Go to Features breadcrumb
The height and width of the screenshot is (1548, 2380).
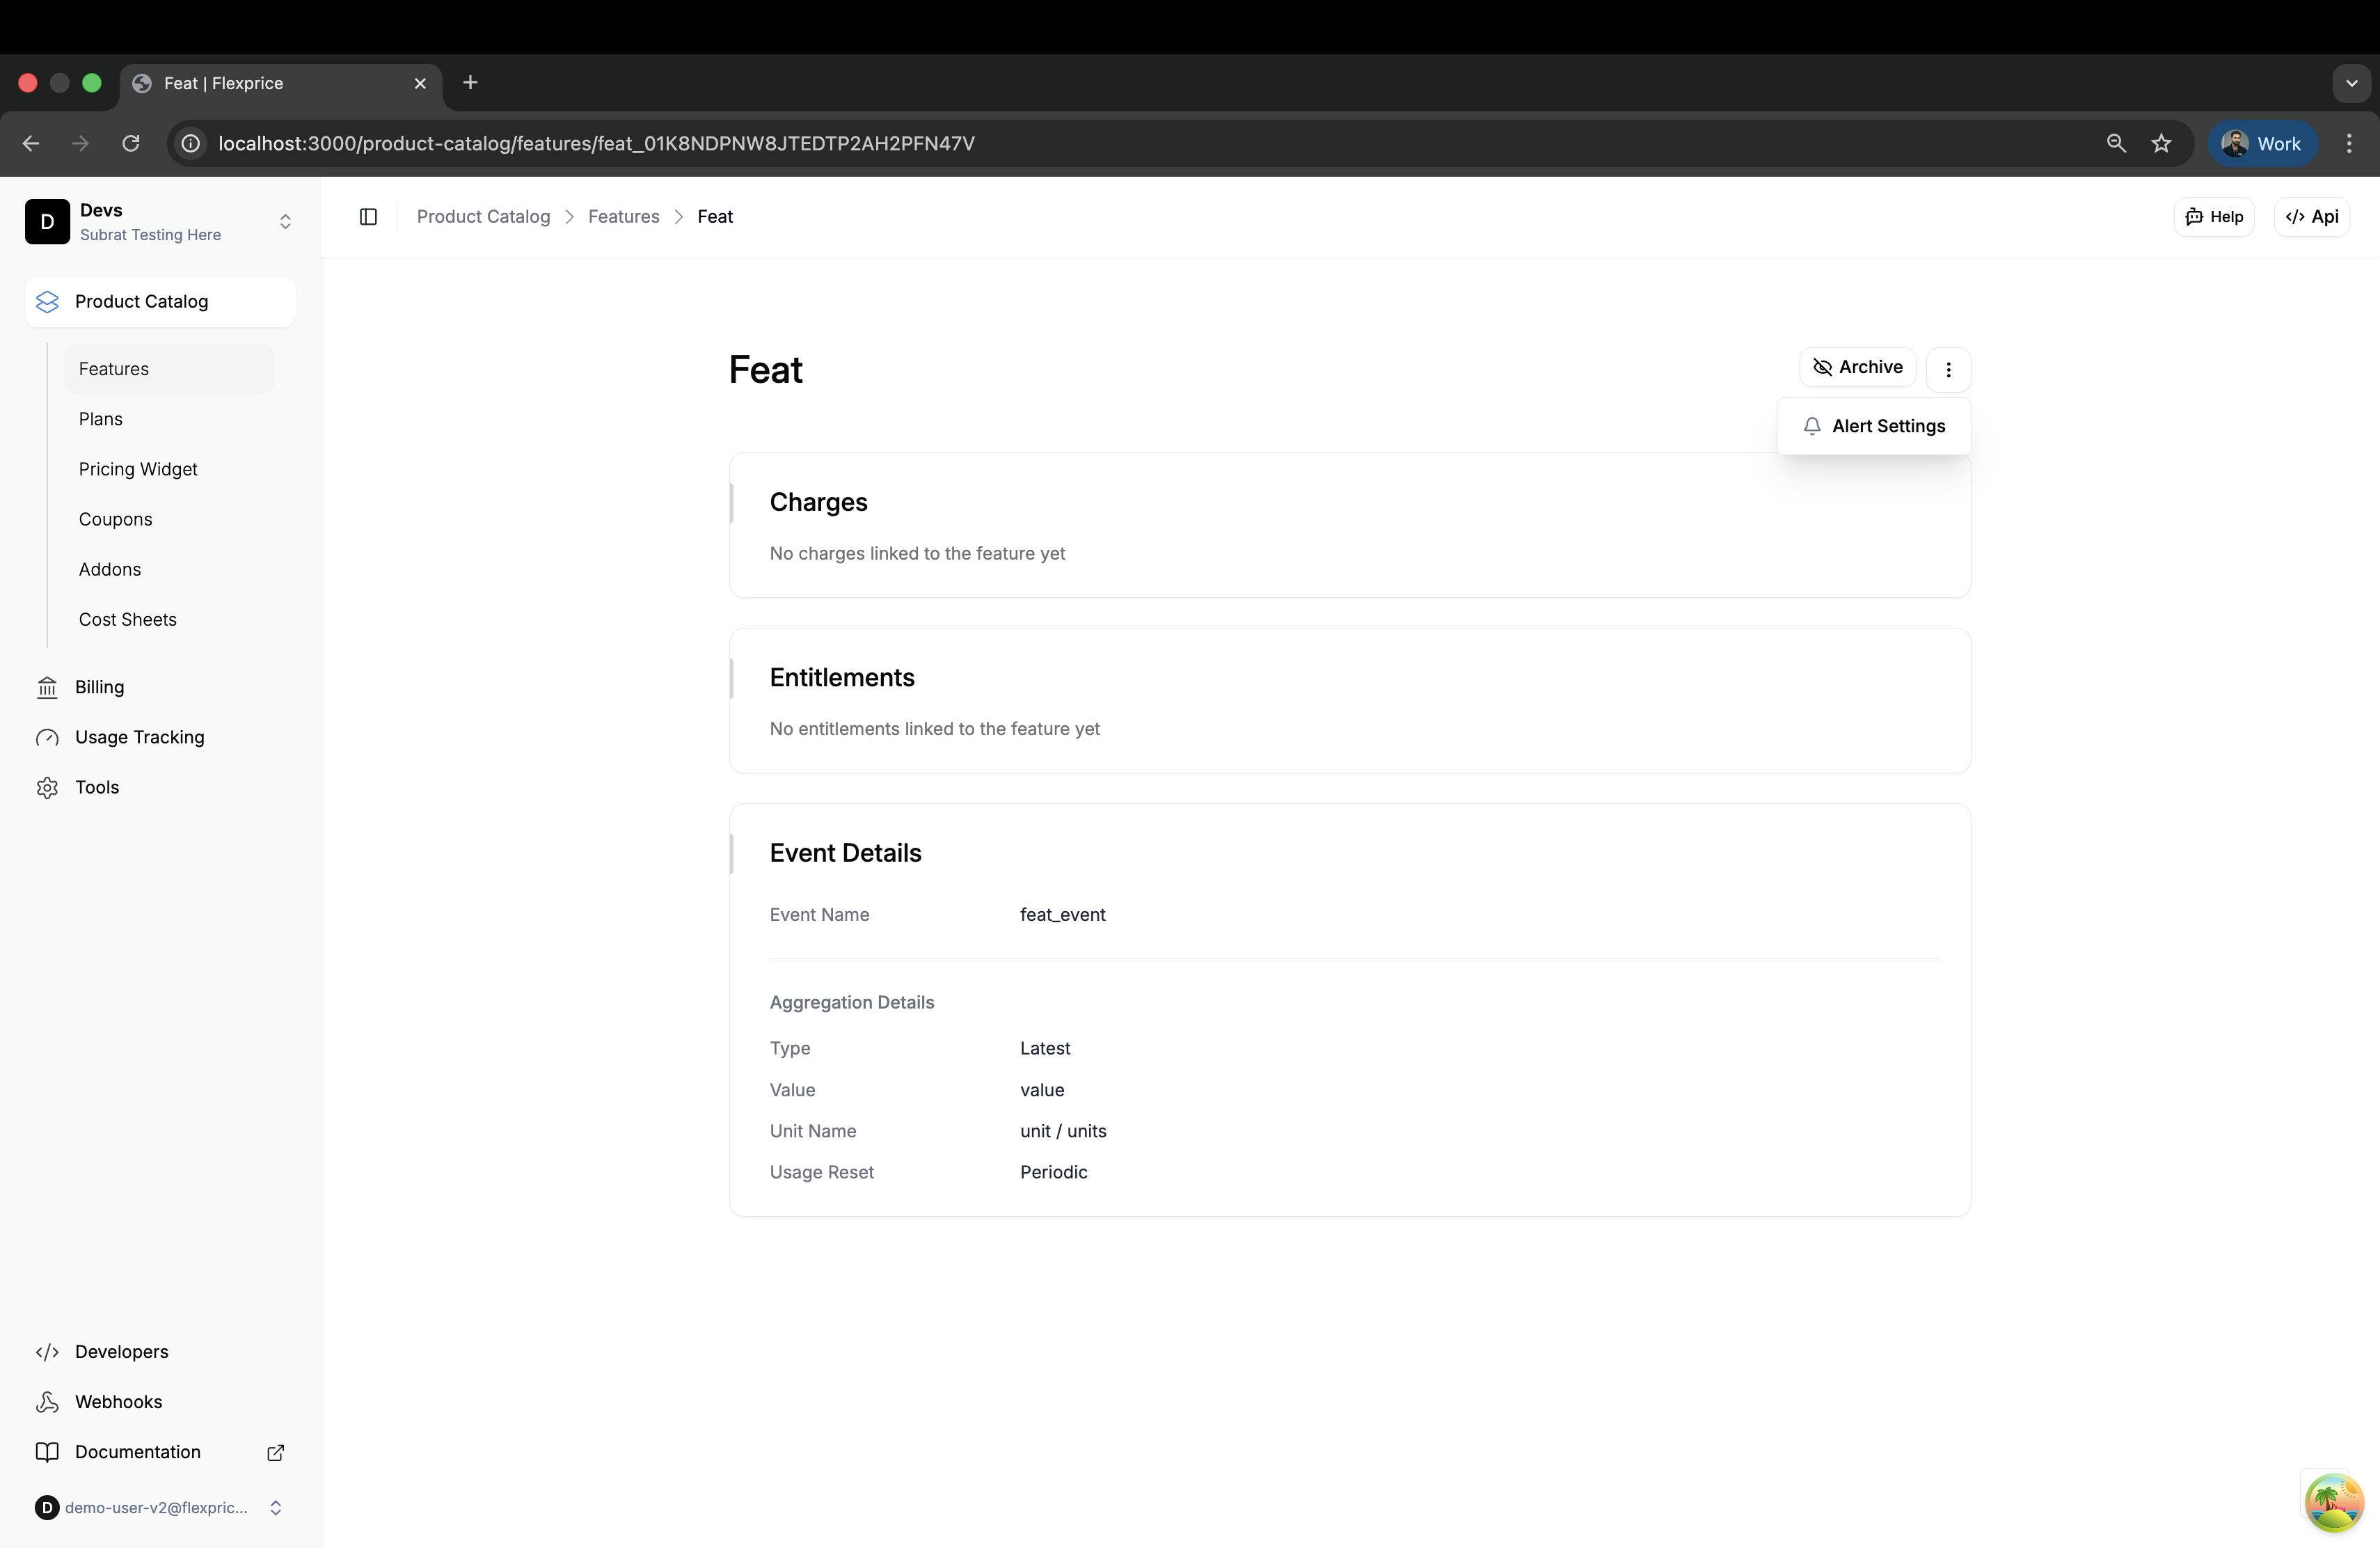tap(623, 217)
